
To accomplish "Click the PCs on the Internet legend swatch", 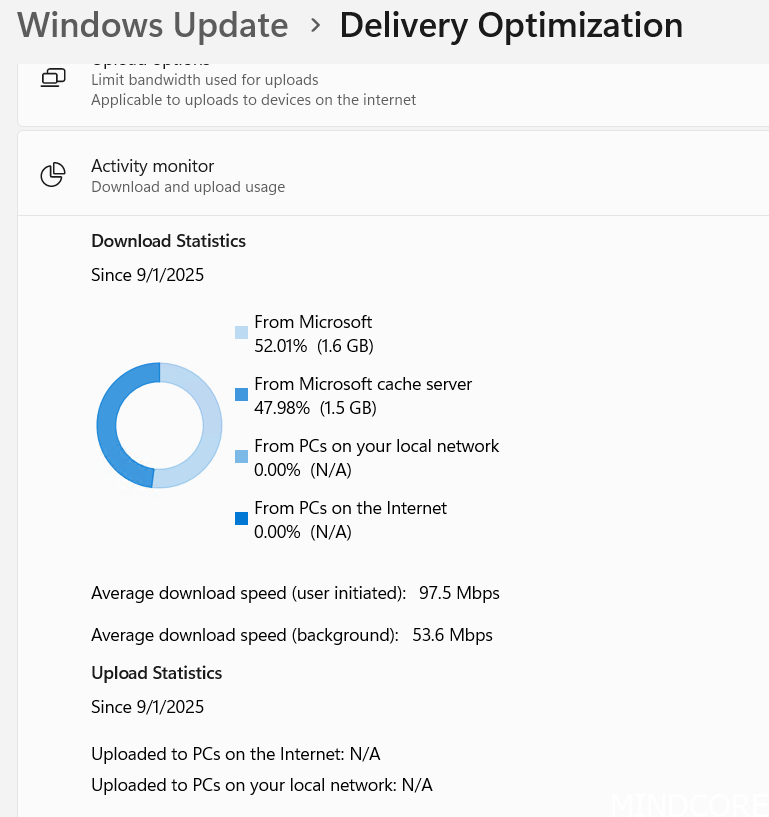I will click(241, 518).
